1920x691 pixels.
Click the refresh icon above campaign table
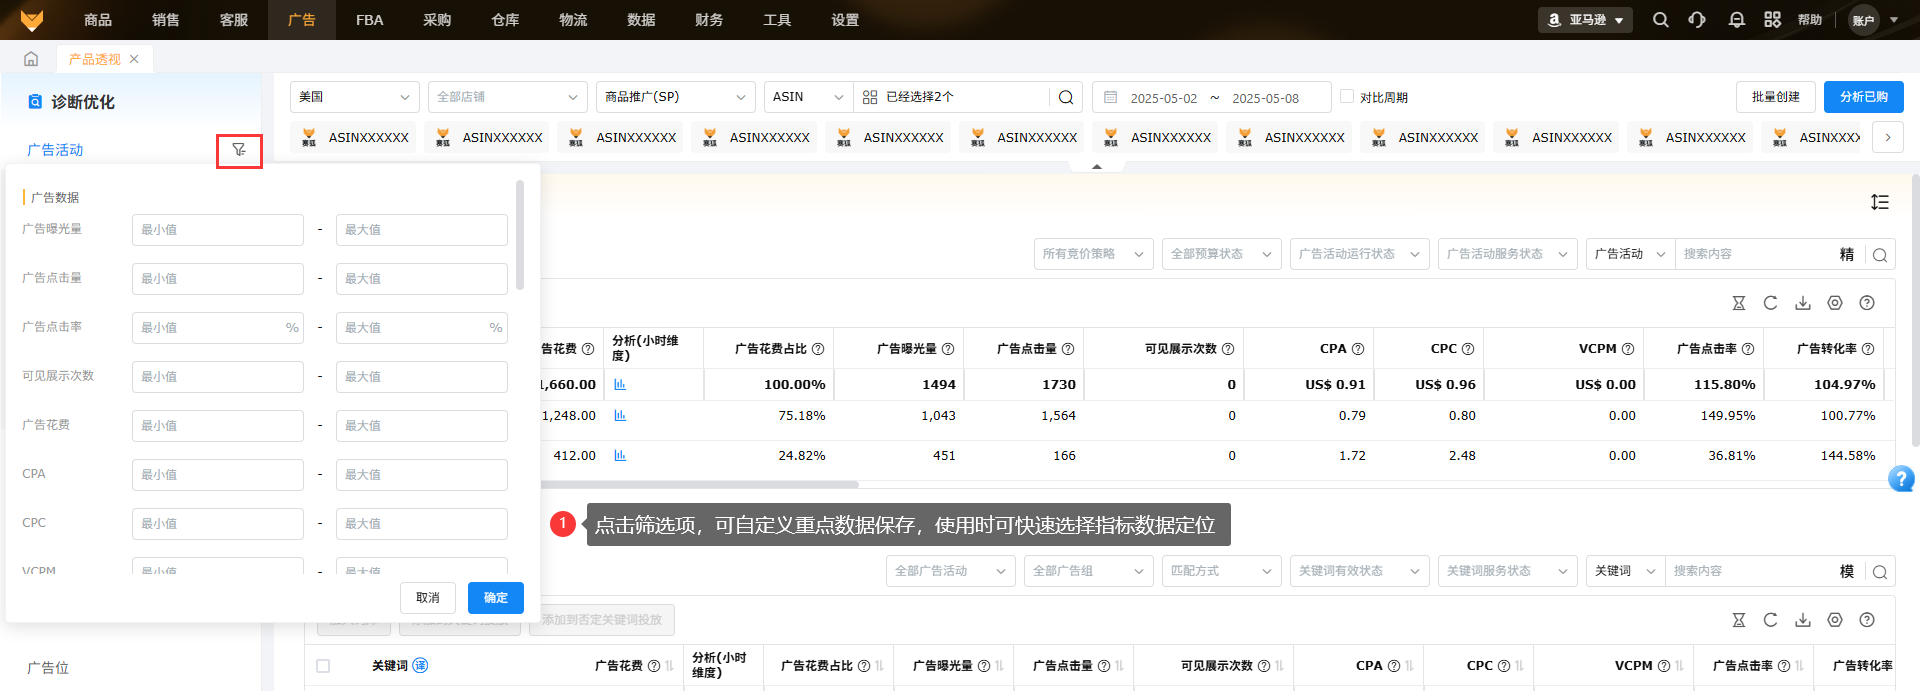[x=1770, y=303]
